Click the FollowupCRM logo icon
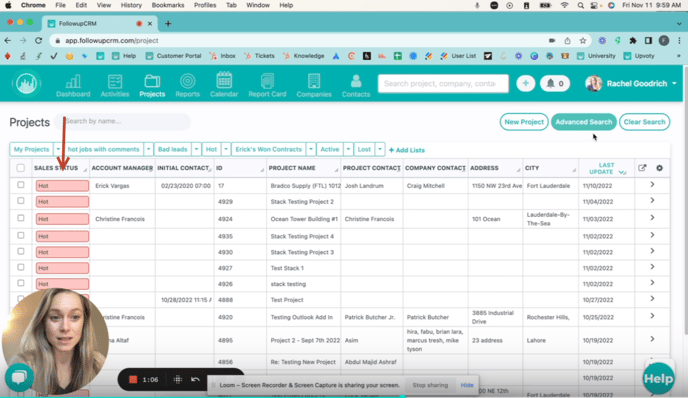The image size is (688, 398). [x=26, y=83]
